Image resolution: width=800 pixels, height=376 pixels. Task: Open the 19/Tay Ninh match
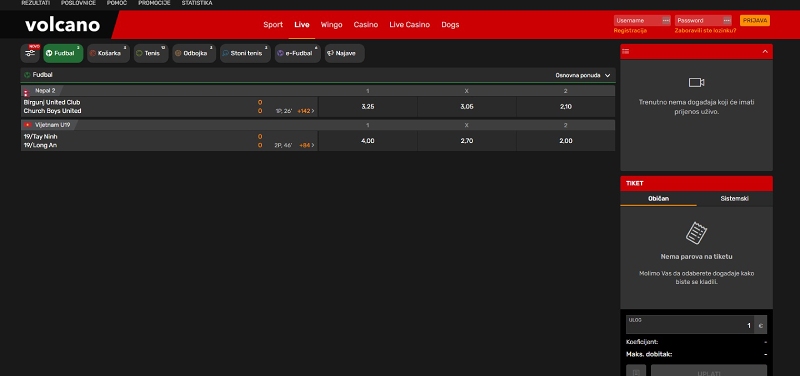point(40,137)
